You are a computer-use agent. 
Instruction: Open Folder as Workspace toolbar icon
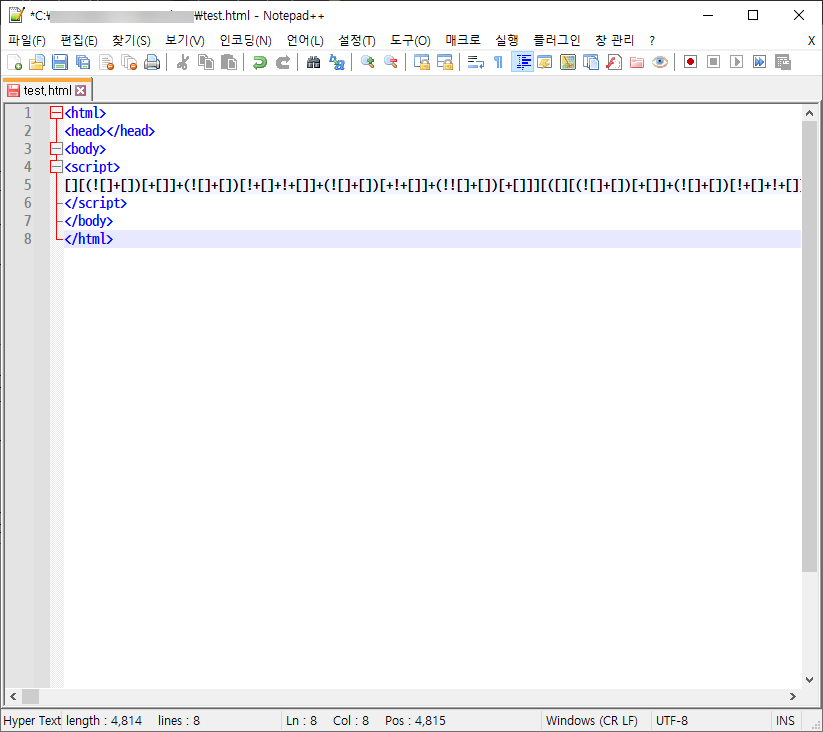[x=637, y=62]
